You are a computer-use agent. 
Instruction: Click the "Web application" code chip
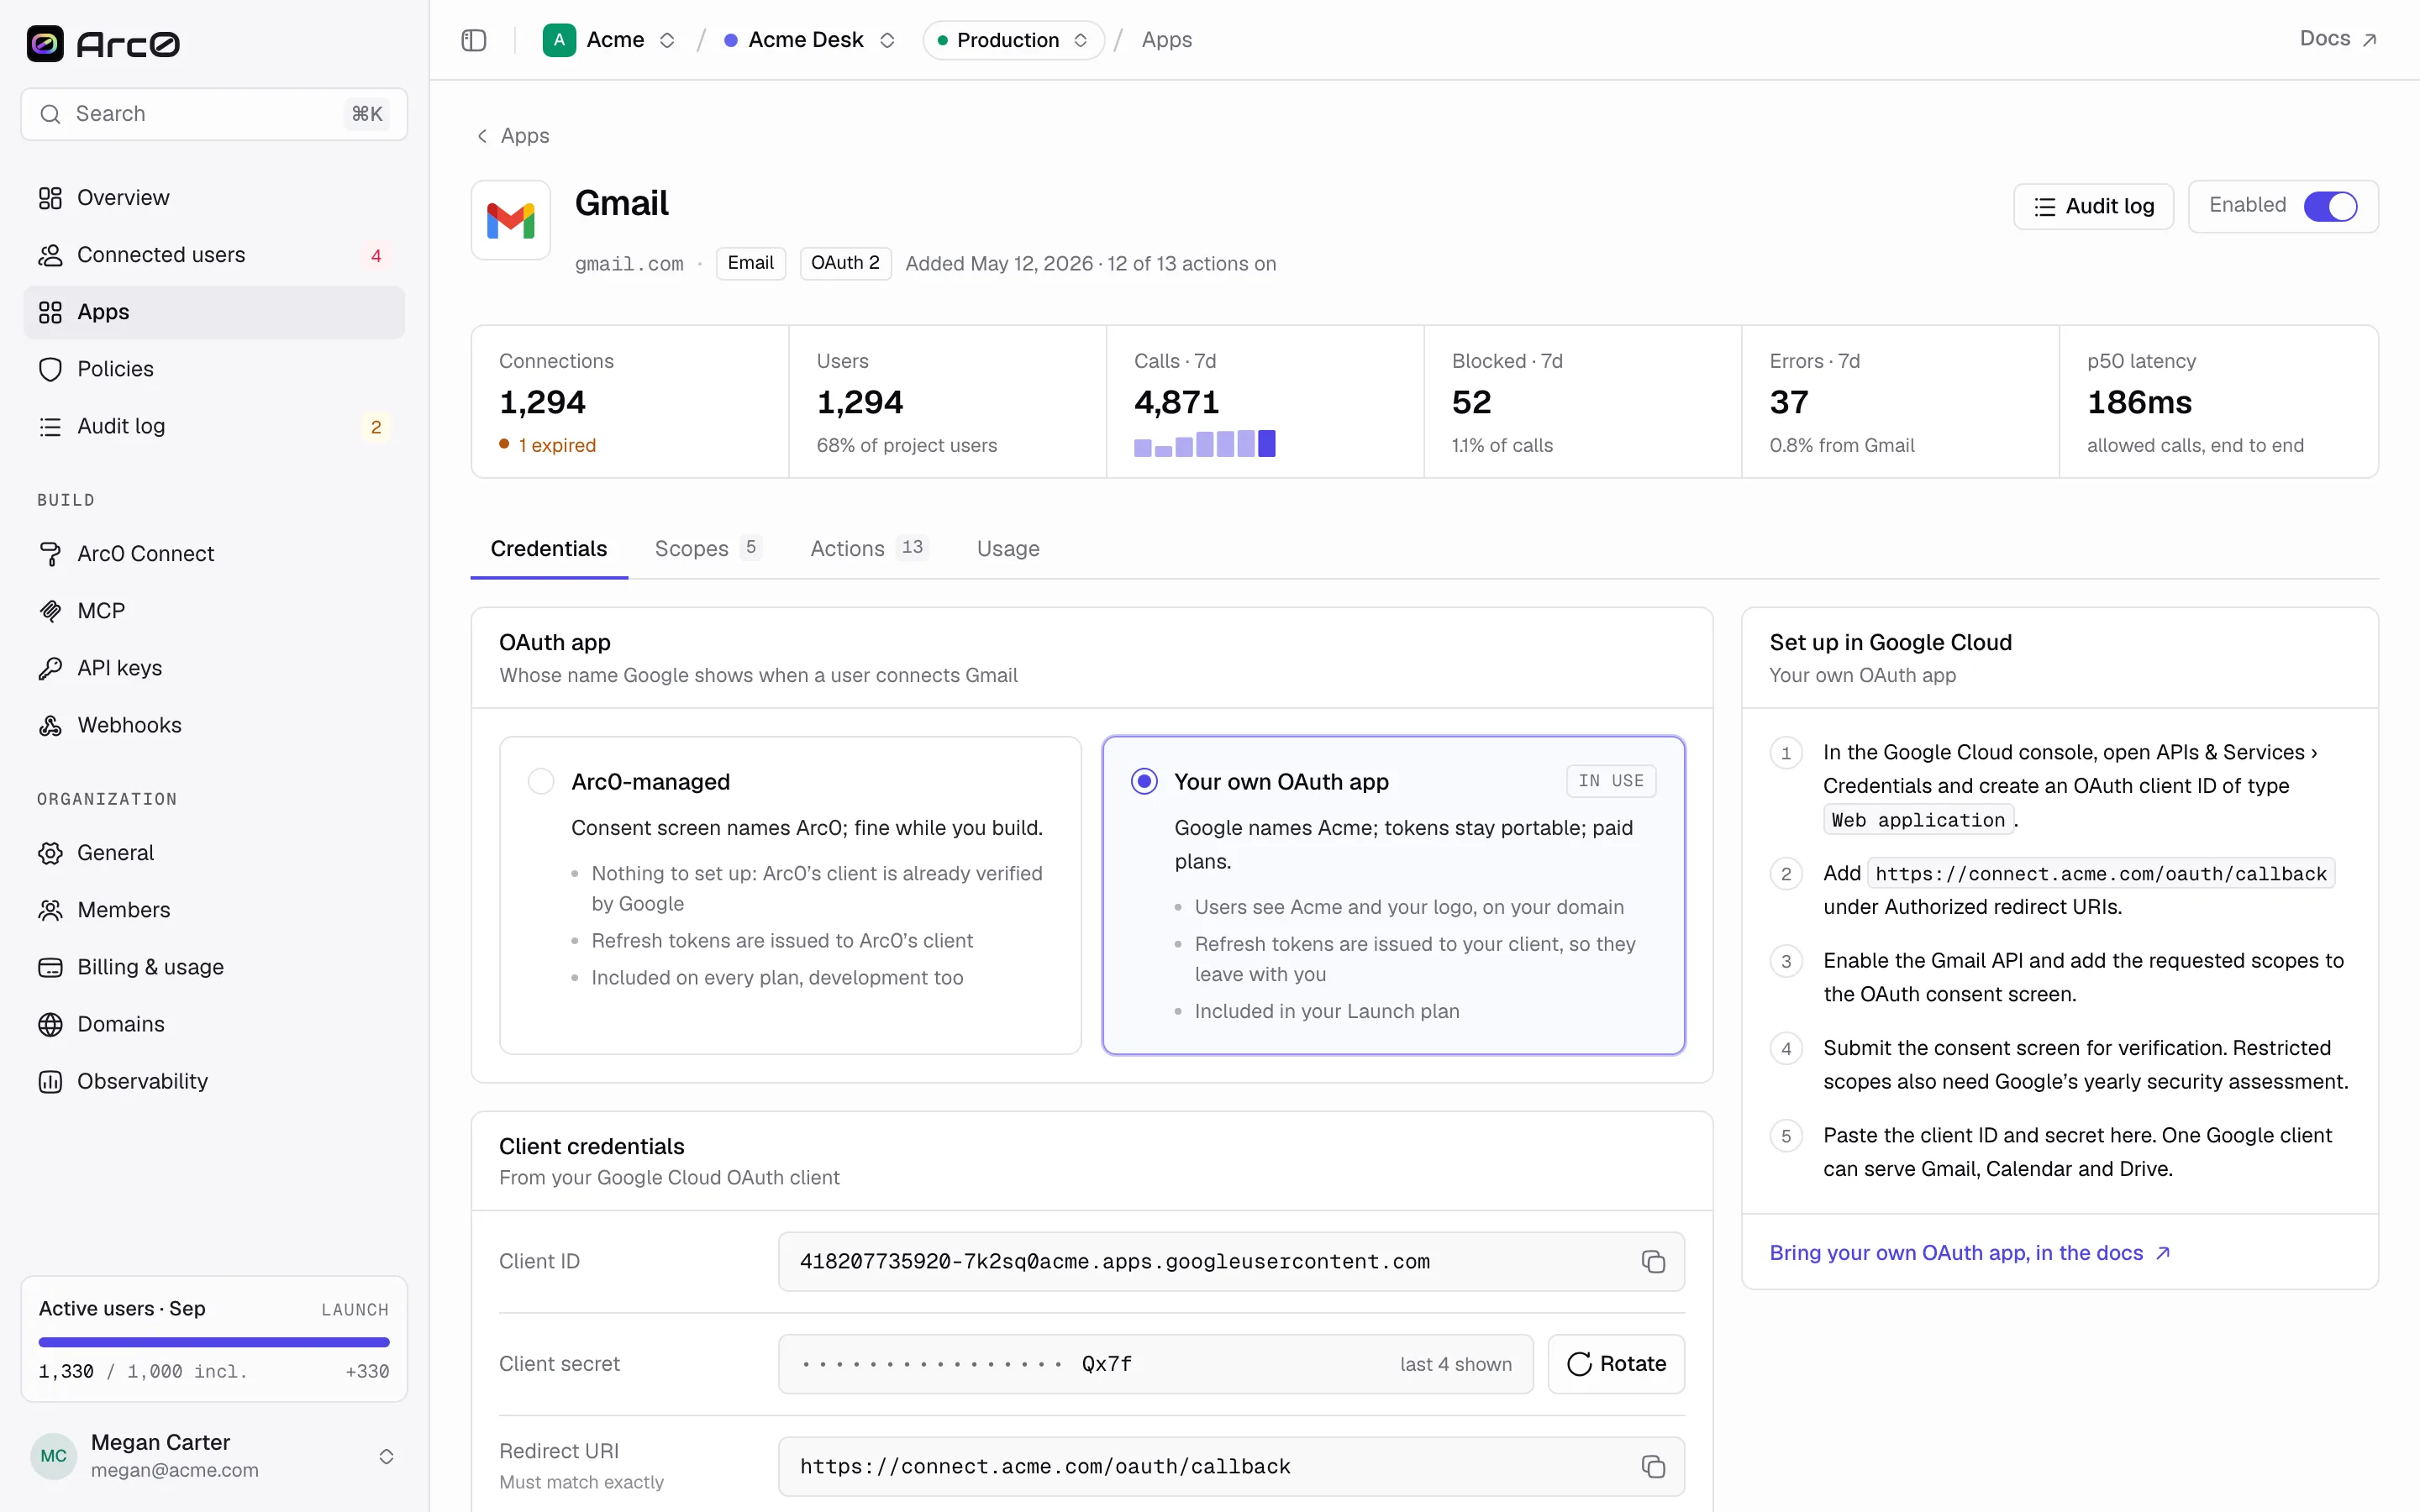1918,820
